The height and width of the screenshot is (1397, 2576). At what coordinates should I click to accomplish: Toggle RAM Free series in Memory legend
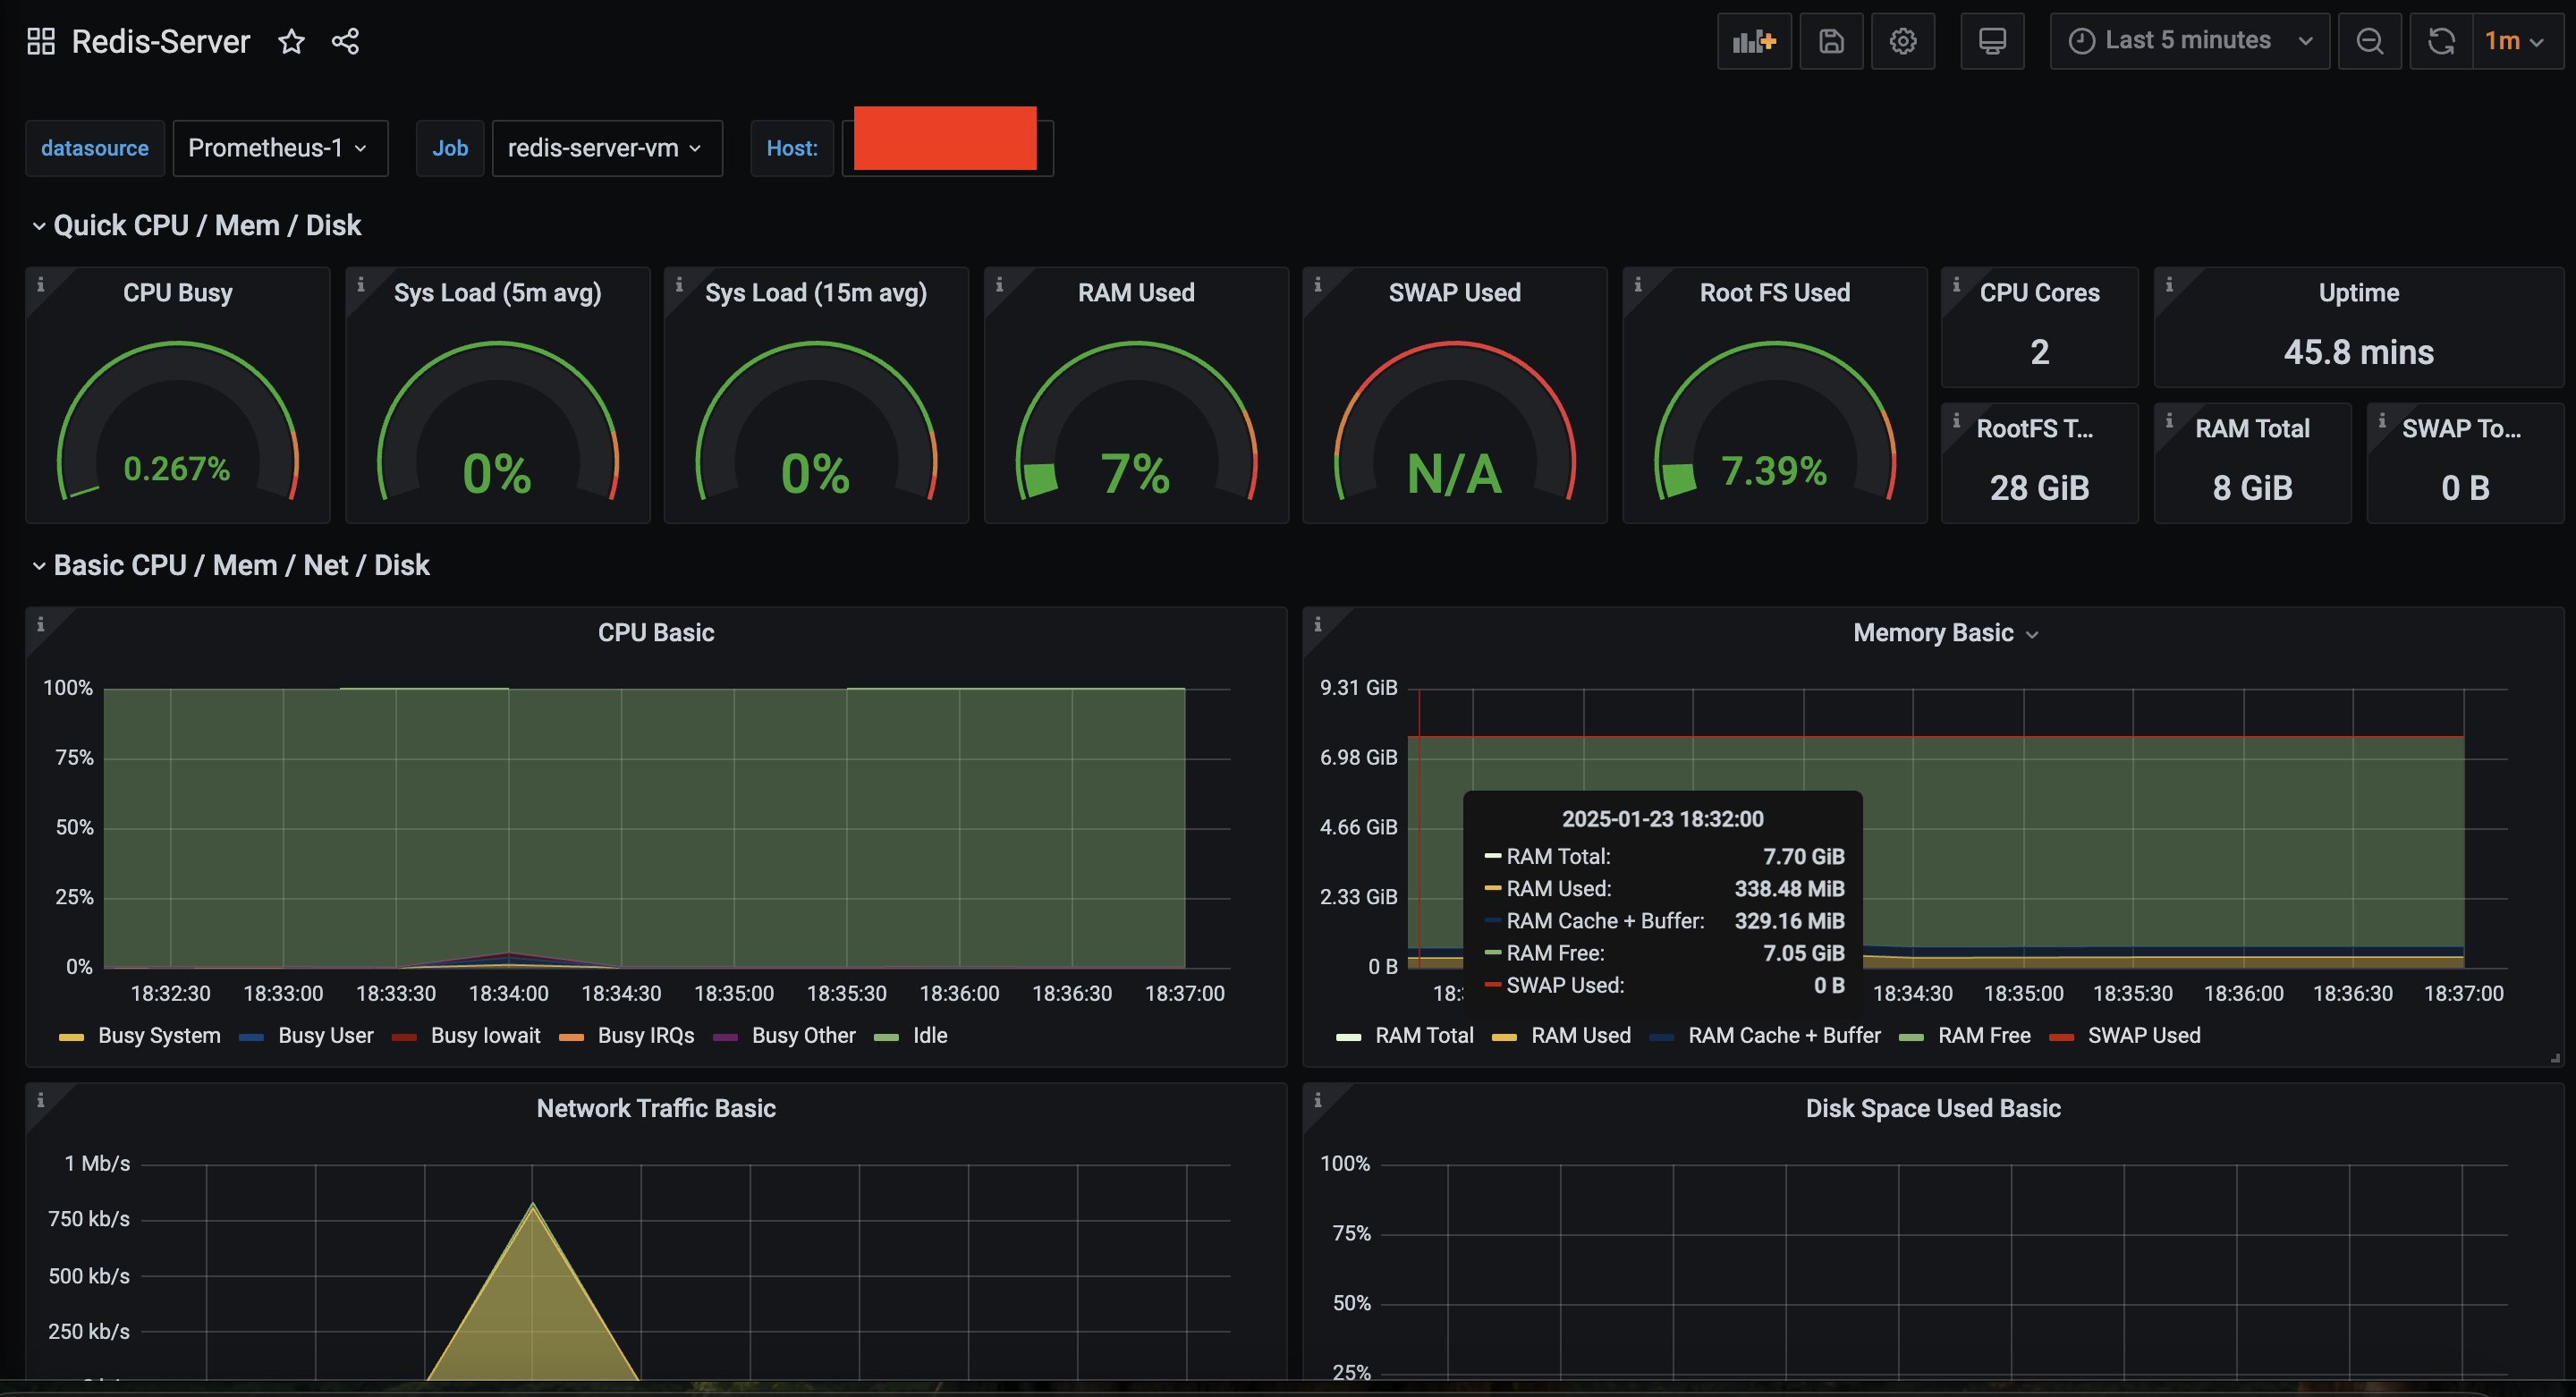(x=1983, y=1035)
